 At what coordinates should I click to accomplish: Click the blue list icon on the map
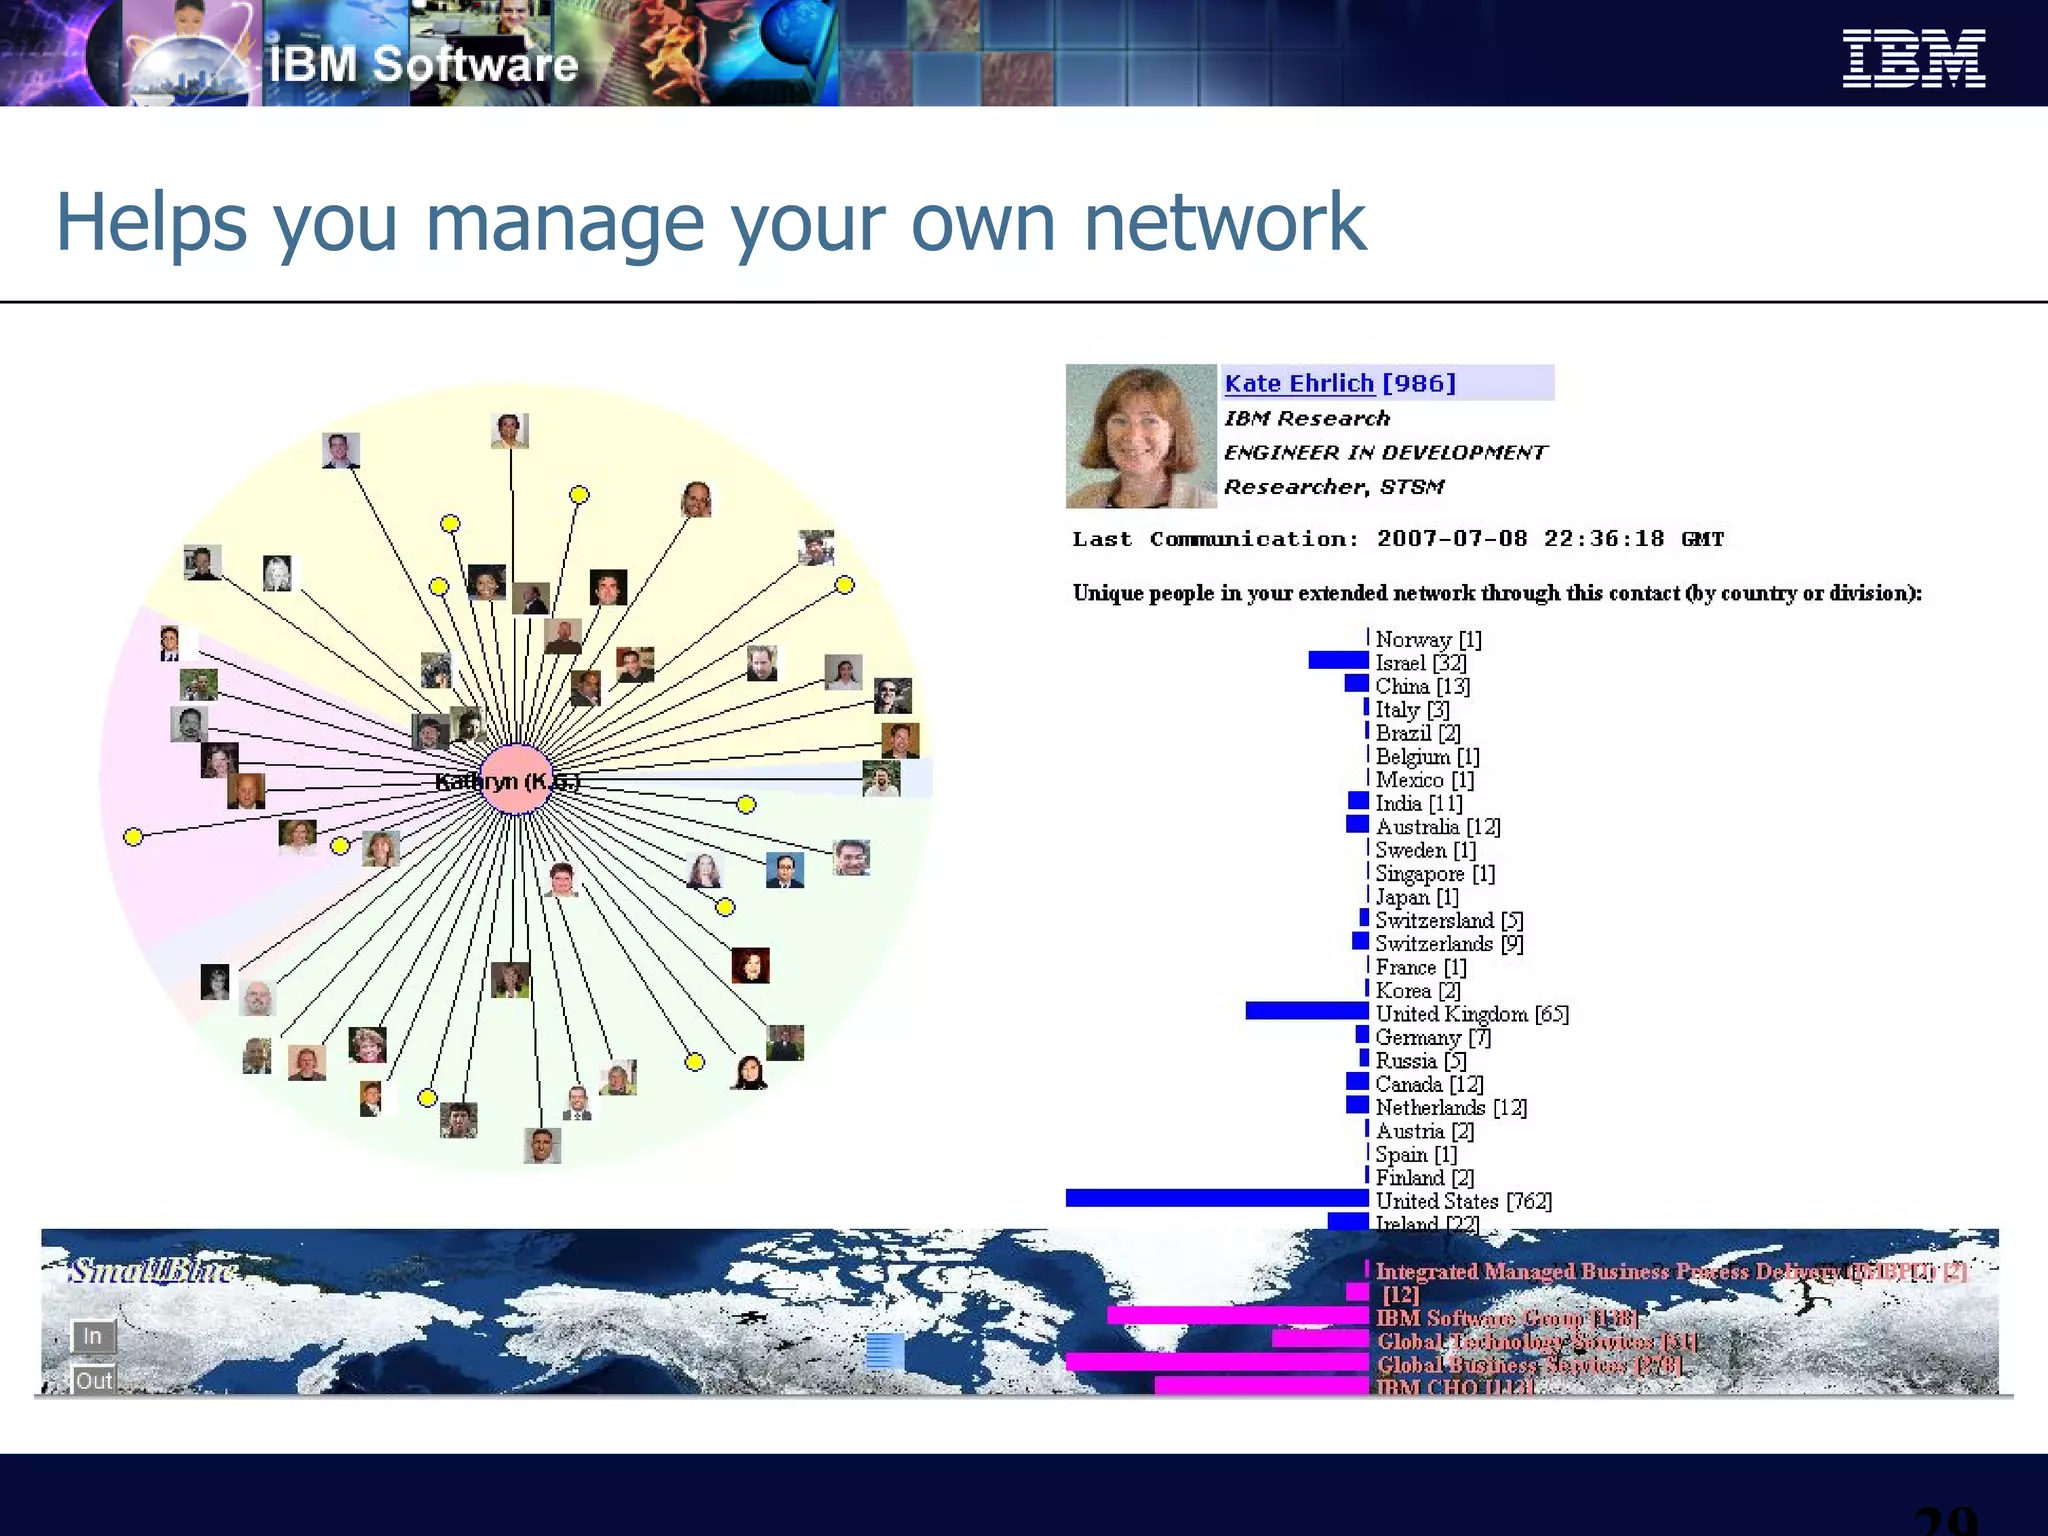(885, 1351)
